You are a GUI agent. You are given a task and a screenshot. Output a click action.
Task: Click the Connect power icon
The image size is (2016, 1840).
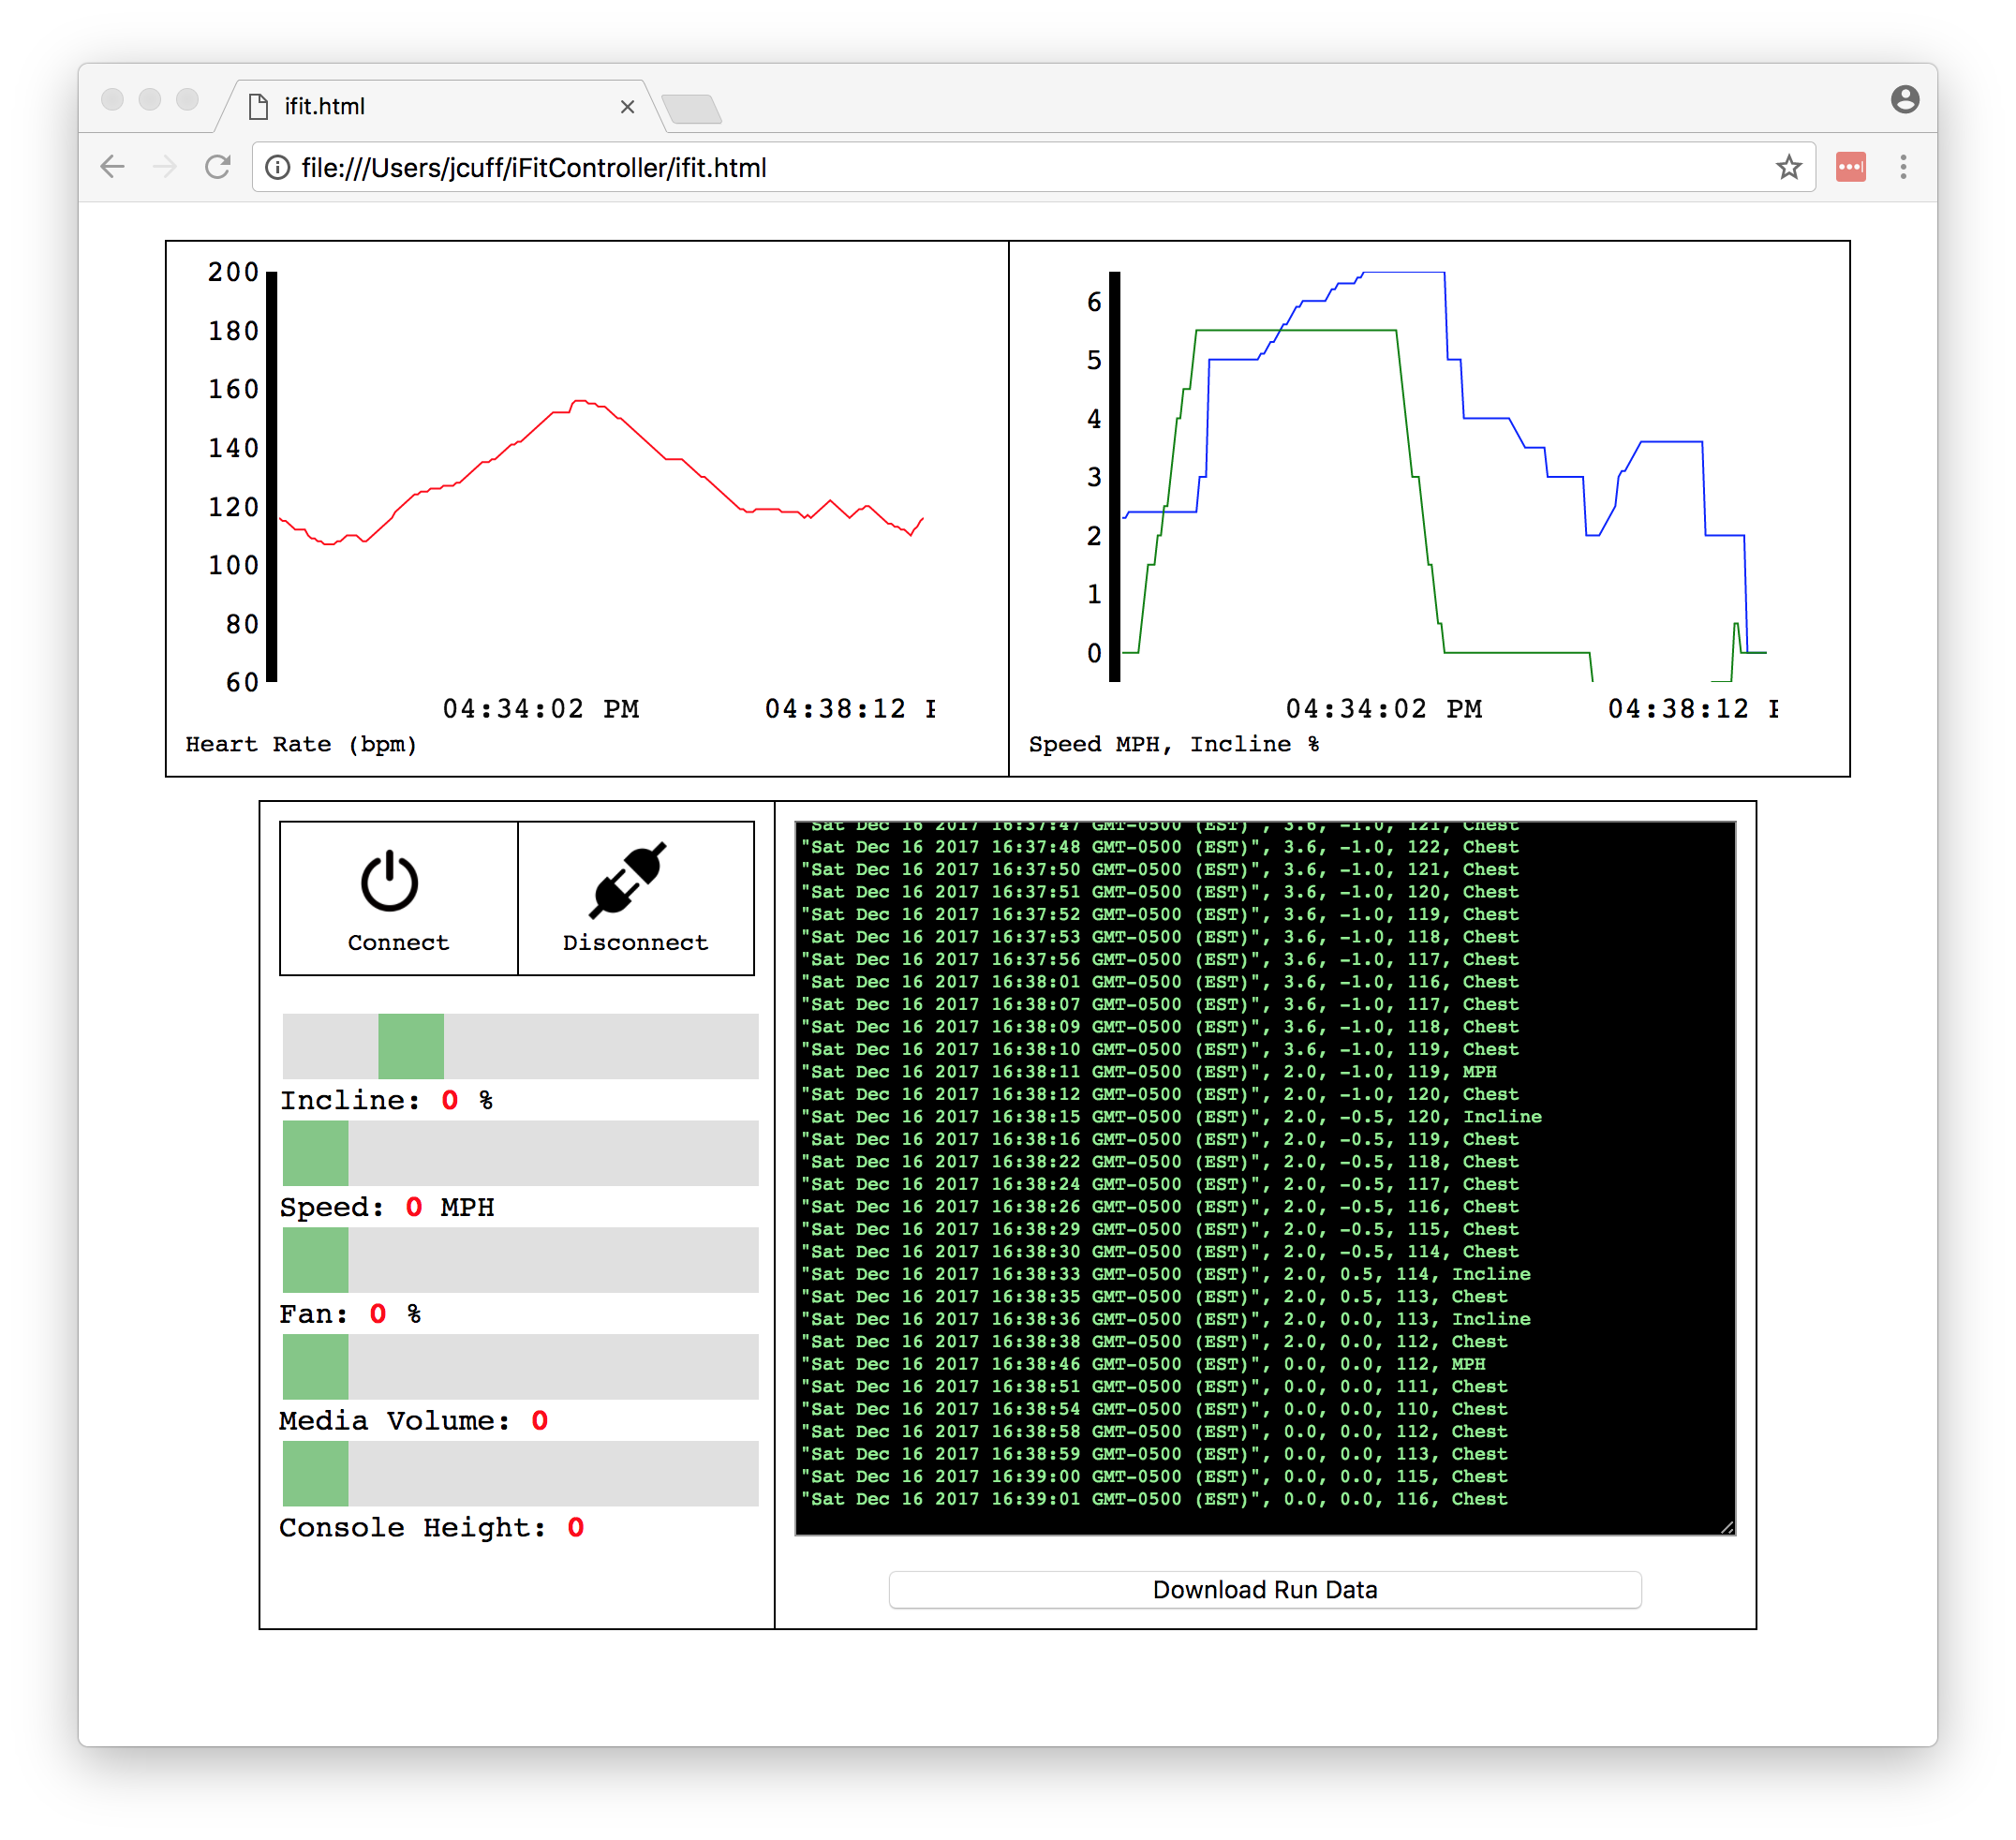click(389, 882)
